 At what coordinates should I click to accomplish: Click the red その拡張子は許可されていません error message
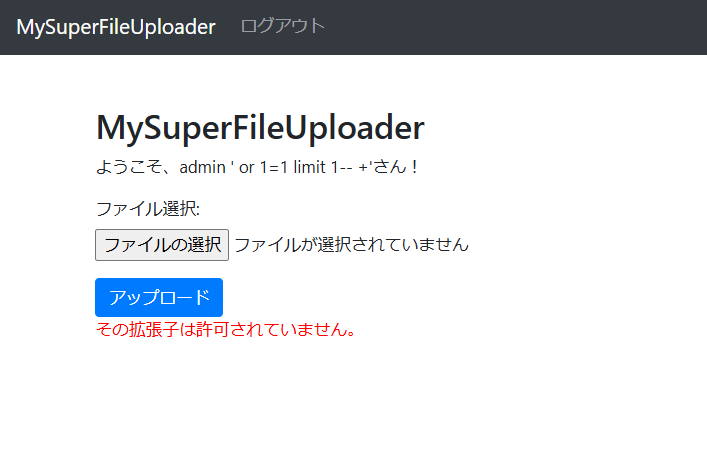225,329
